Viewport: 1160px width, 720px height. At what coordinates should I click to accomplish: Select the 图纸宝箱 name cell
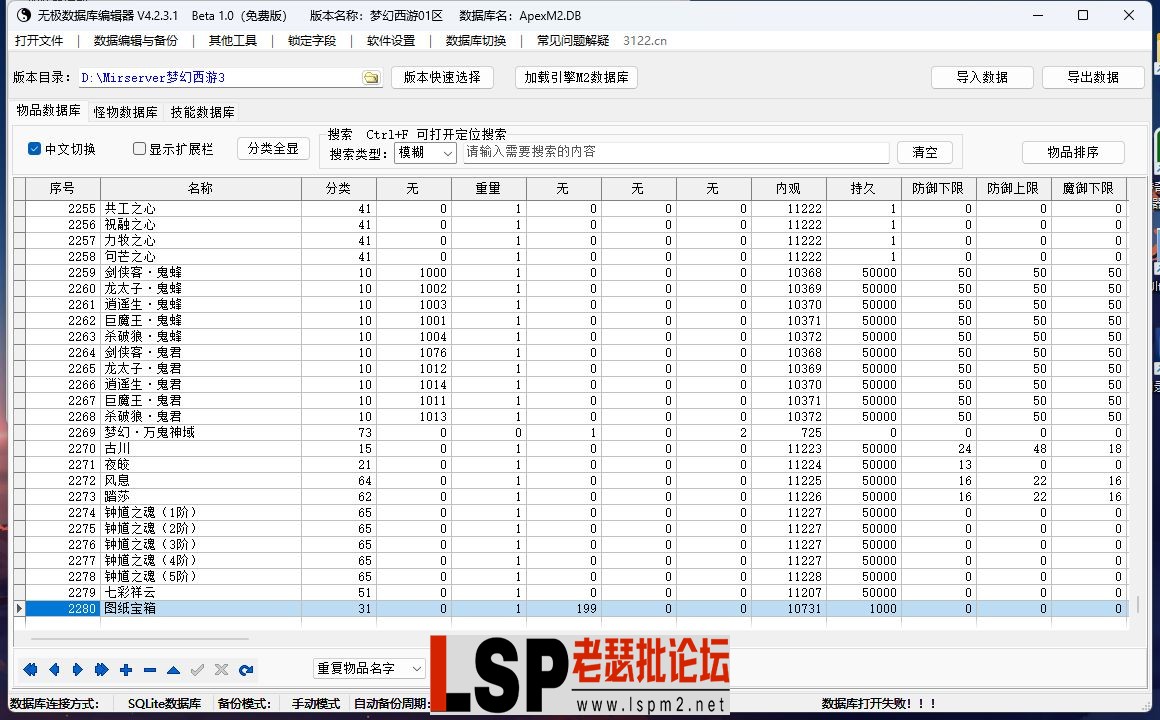click(200, 608)
